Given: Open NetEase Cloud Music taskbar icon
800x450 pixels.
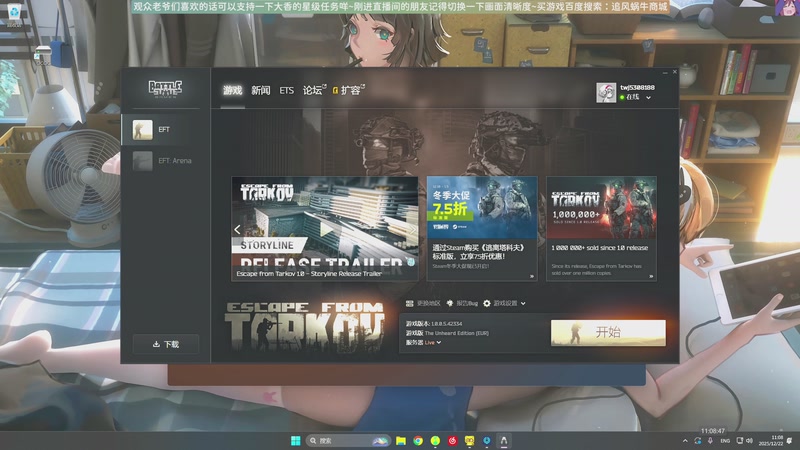Looking at the screenshot, I should (x=452, y=440).
